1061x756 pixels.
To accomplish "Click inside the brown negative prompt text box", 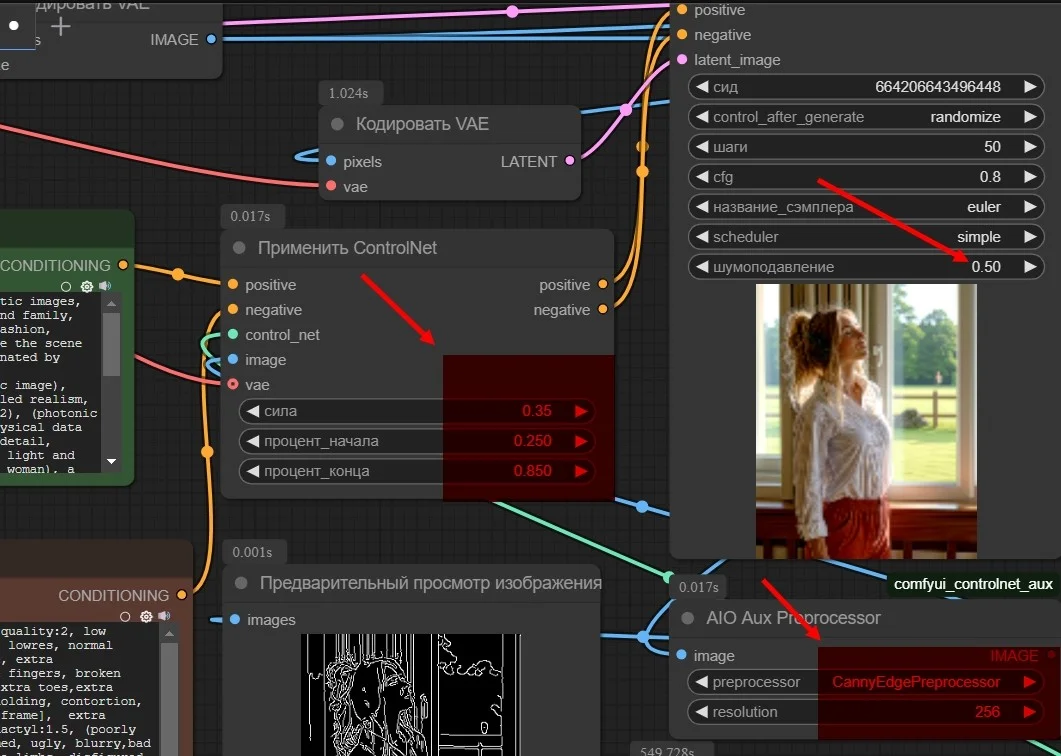I will click(78, 690).
